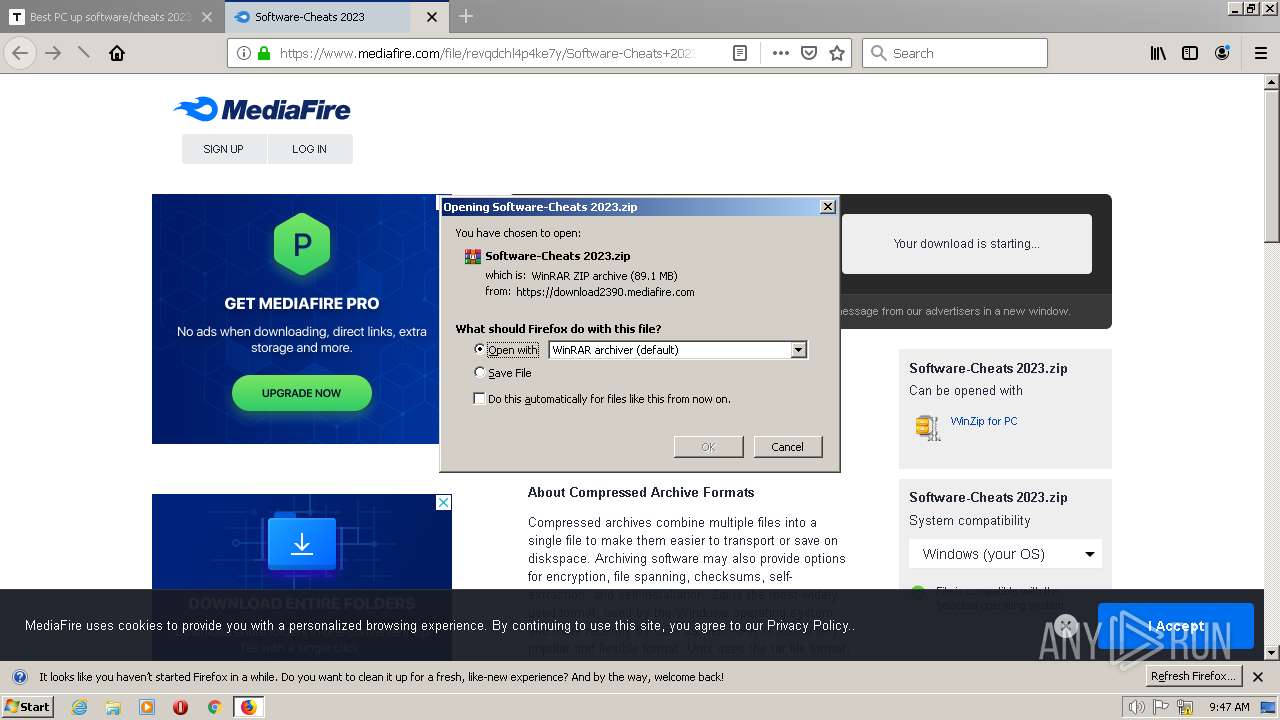This screenshot has width=1280, height=720.
Task: Close the Software-Cheats 2023 tab
Action: (x=431, y=17)
